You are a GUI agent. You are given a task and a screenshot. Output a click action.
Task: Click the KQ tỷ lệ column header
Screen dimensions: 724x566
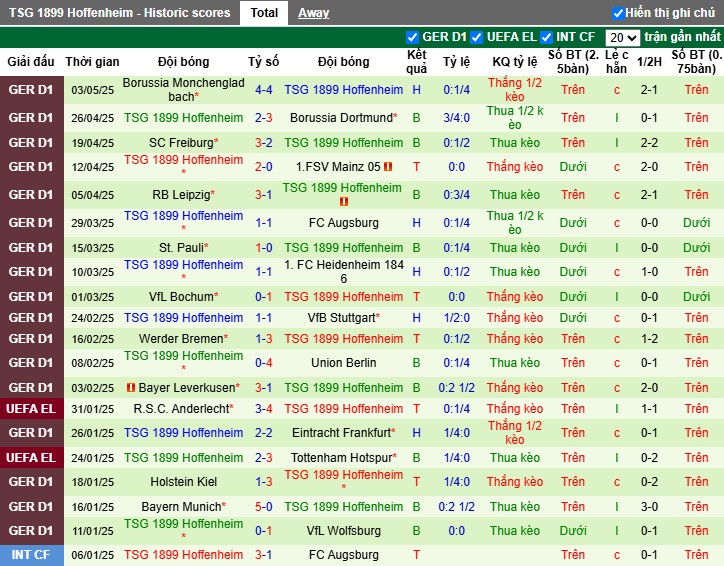515,61
